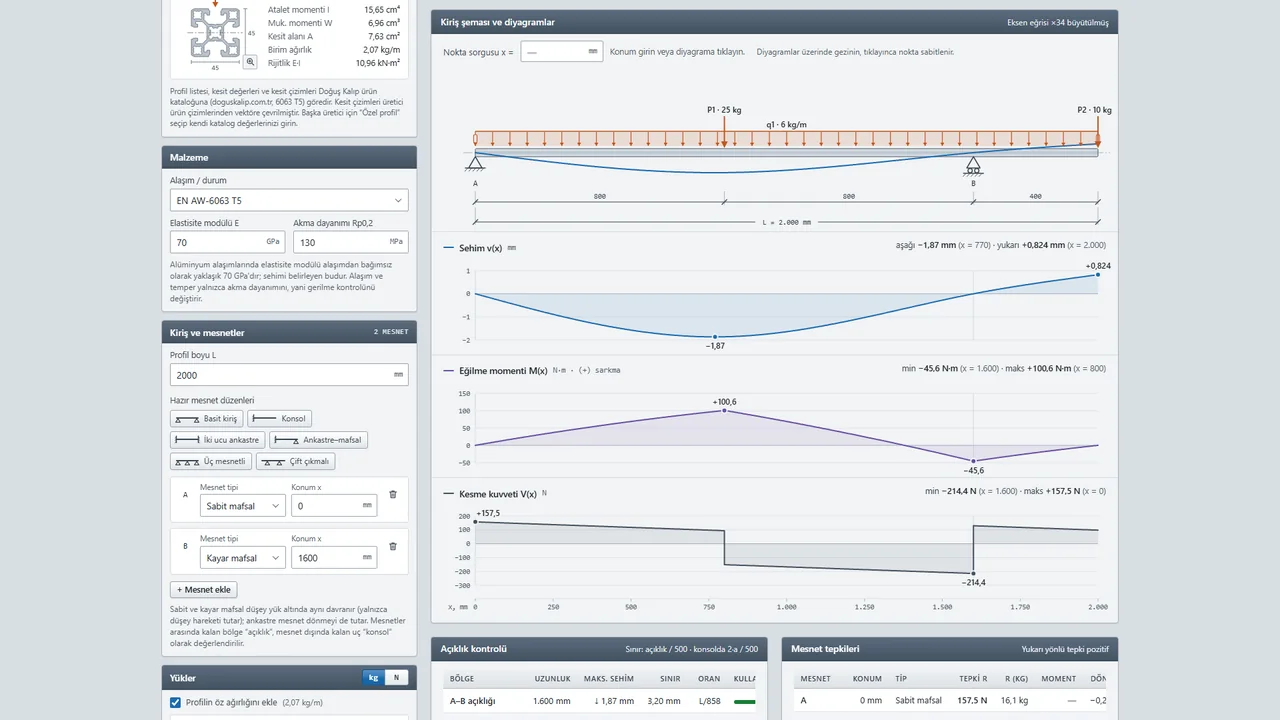
Task: Set support B Konum x field
Action: click(334, 558)
